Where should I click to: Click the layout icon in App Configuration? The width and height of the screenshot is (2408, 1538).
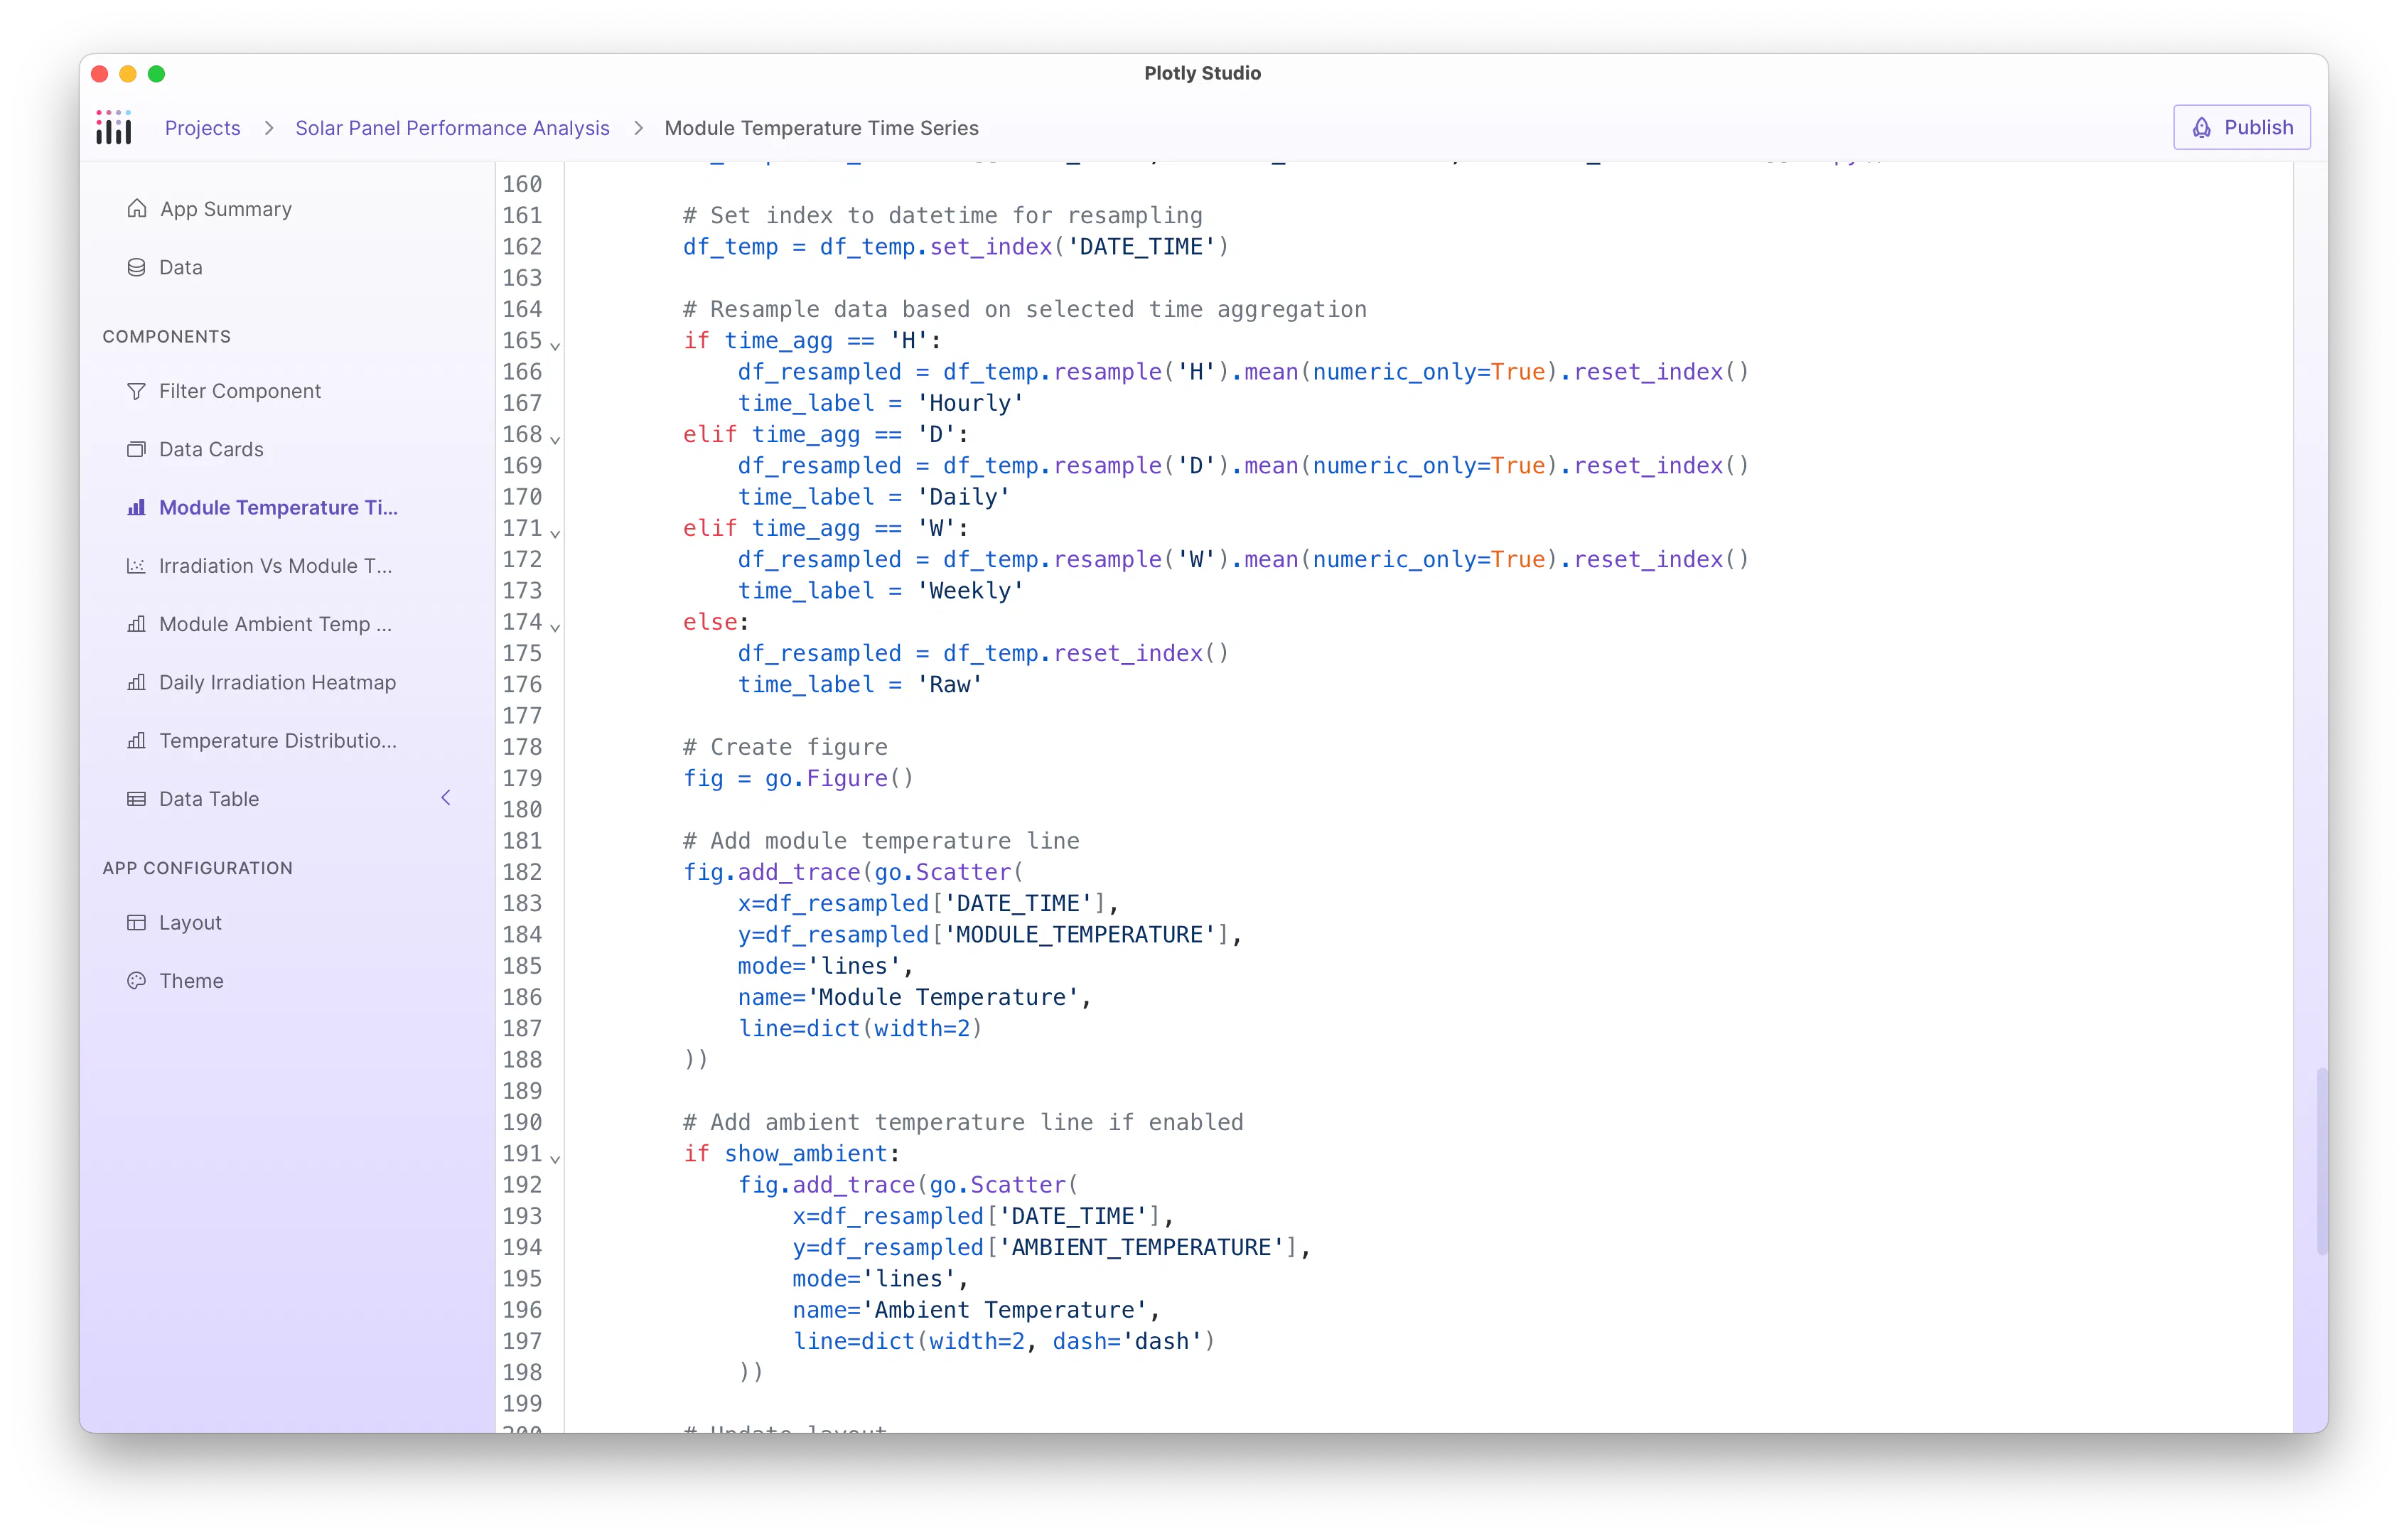tap(136, 922)
